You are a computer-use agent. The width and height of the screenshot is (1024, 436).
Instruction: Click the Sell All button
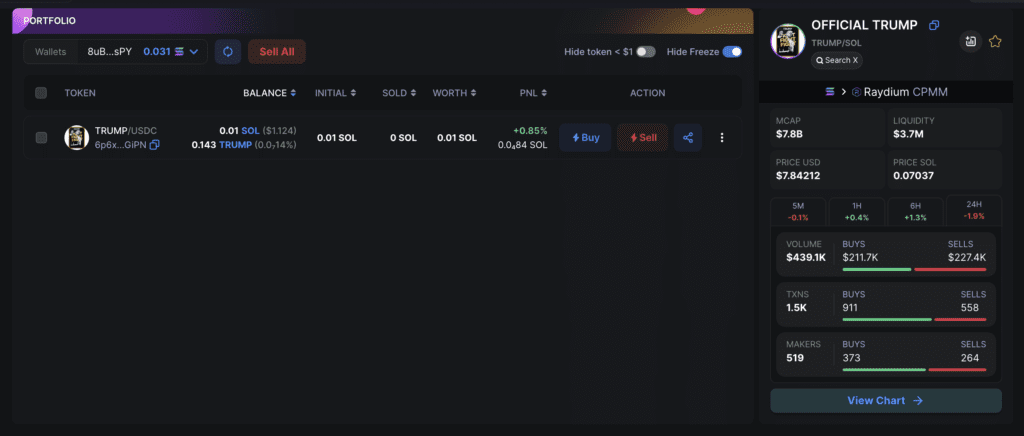pos(277,52)
